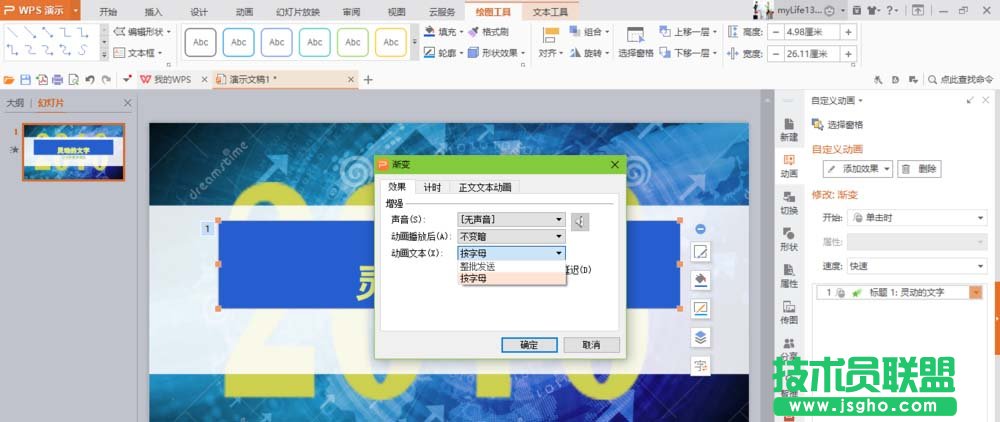Open the 设计 ribbon tab
The width and height of the screenshot is (1000, 422).
[199, 12]
